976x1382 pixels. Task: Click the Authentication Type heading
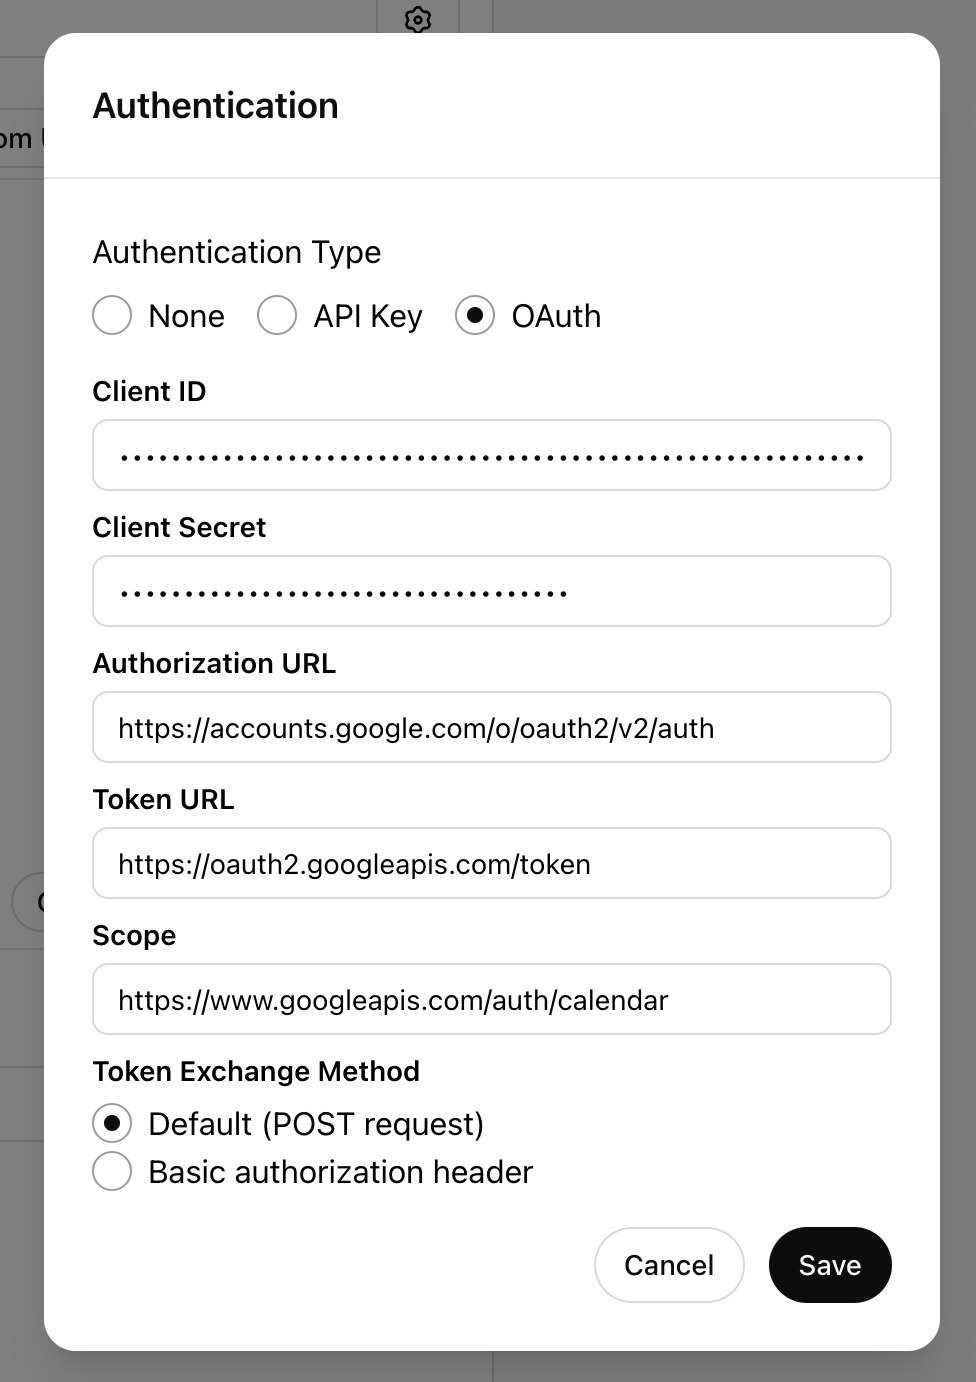236,252
